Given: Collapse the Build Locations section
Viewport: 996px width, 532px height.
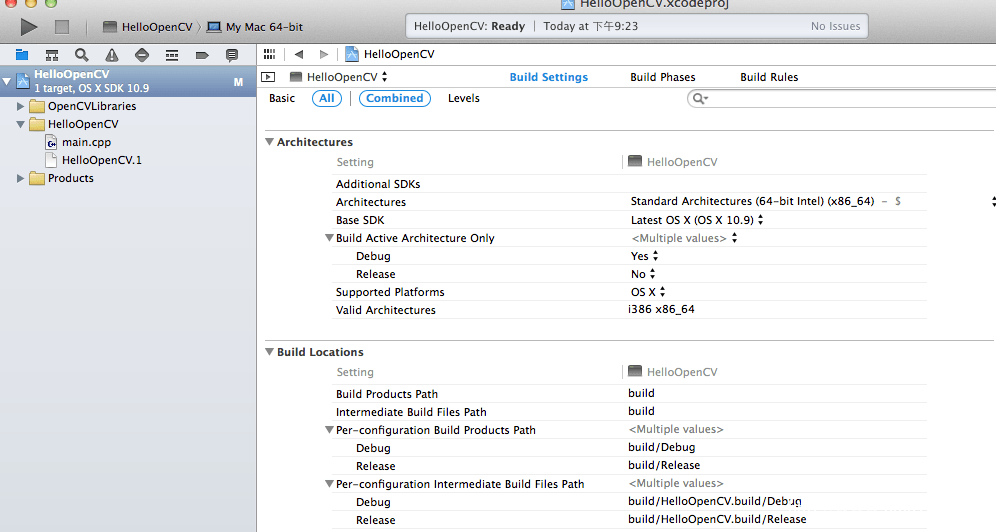Looking at the screenshot, I should click(269, 352).
